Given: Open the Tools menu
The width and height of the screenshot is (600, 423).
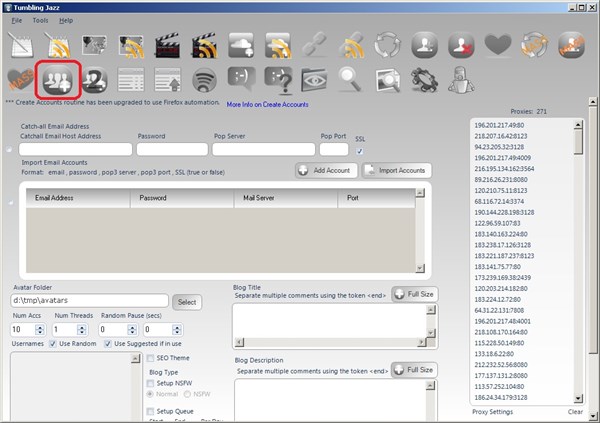Looking at the screenshot, I should coord(40,21).
